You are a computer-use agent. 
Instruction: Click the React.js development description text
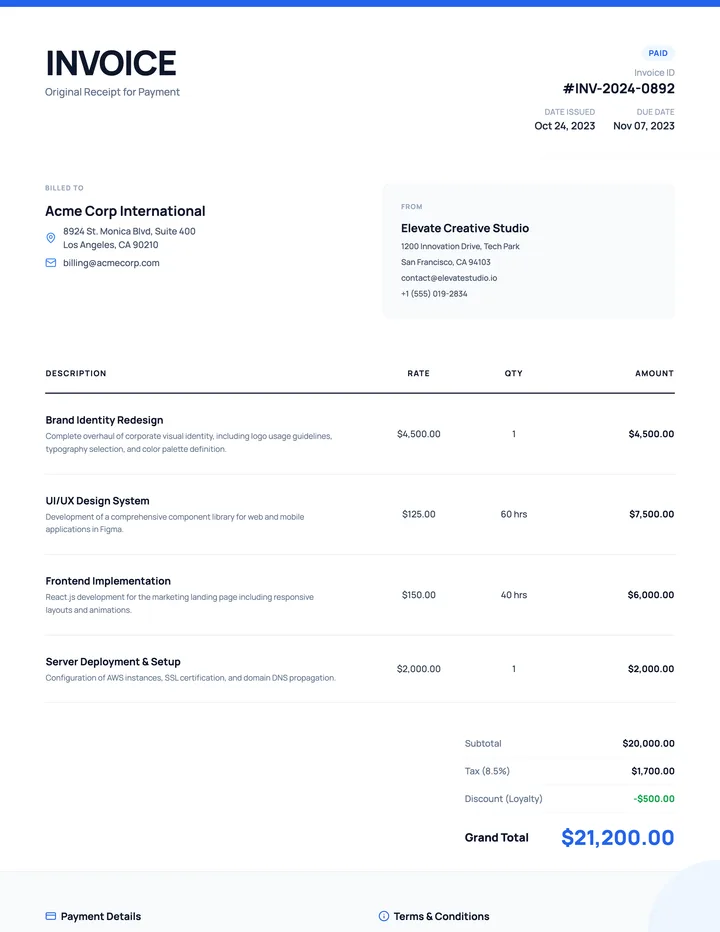(180, 604)
